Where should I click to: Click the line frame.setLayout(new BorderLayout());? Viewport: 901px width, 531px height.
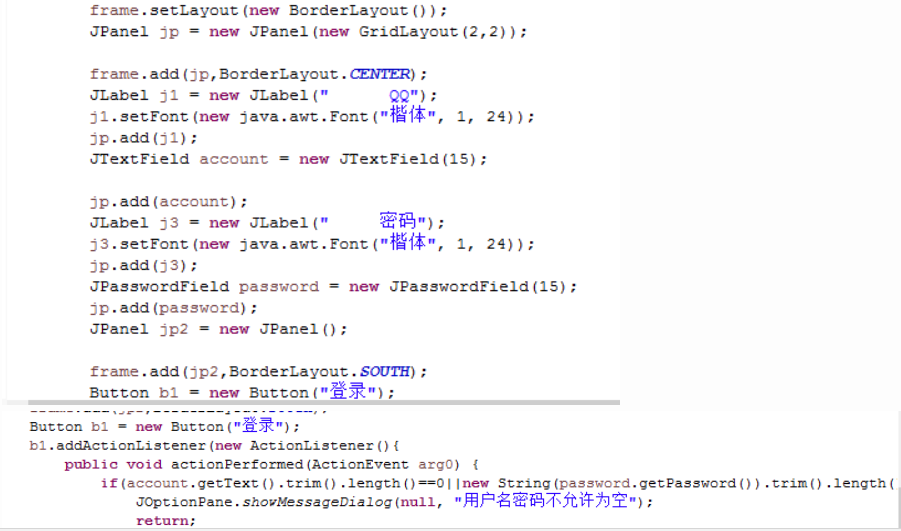tap(268, 10)
